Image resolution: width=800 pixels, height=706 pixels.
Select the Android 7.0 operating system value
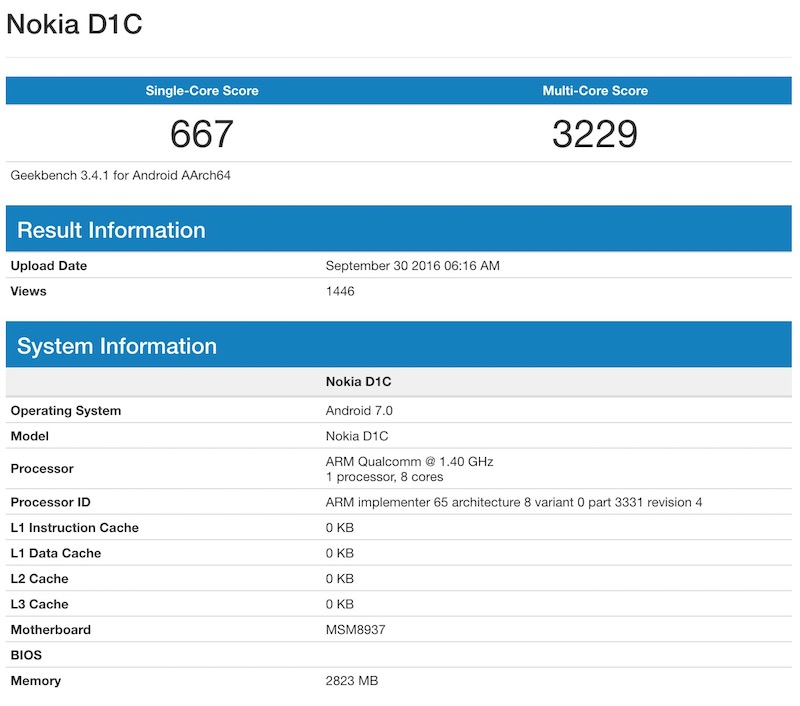click(x=360, y=411)
